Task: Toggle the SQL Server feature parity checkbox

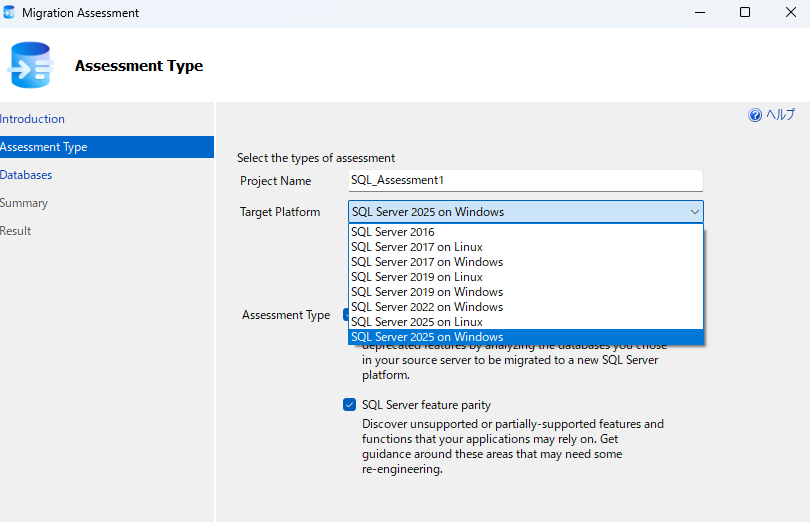Action: pyautogui.click(x=349, y=405)
